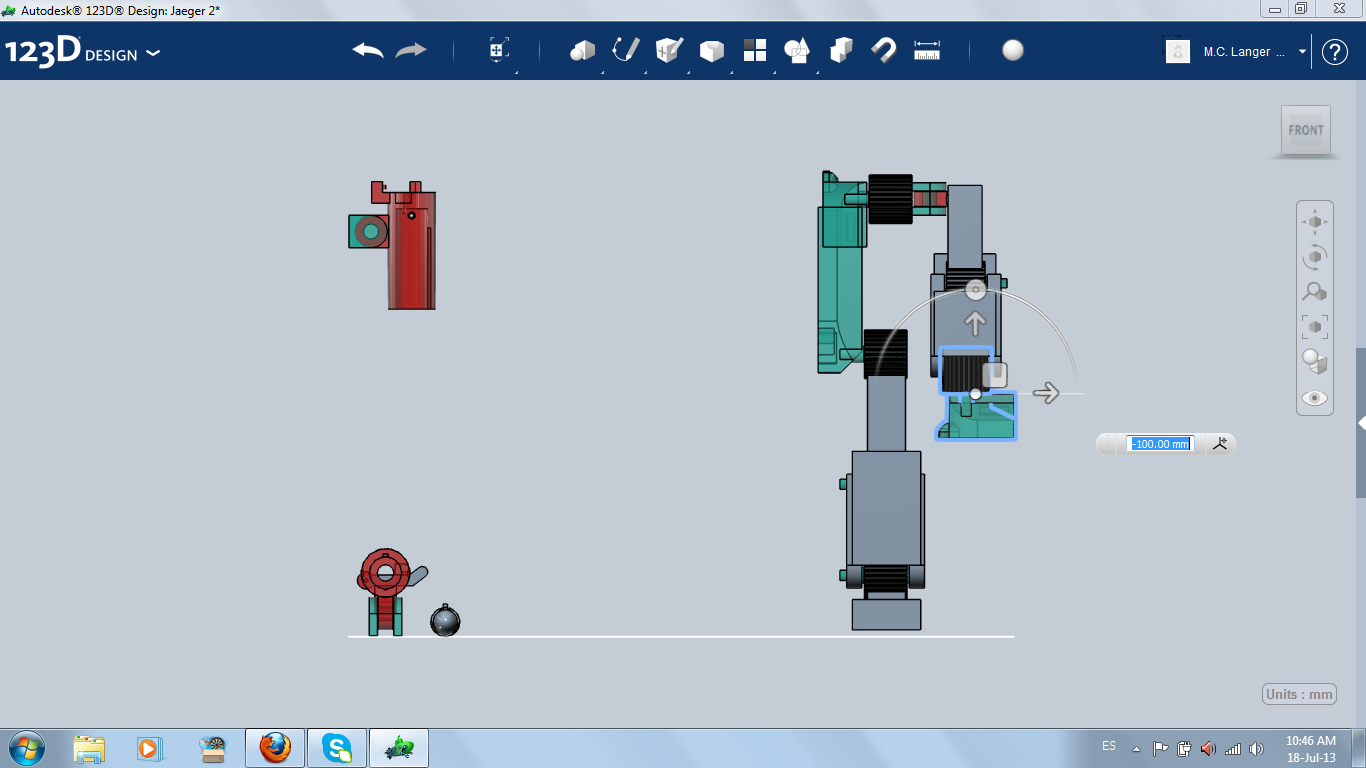Select the large gray leg block
The height and width of the screenshot is (768, 1366).
pyautogui.click(x=886, y=508)
